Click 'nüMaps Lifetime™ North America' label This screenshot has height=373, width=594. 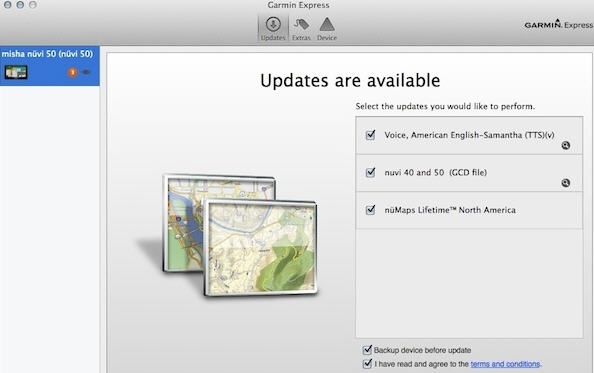point(450,210)
